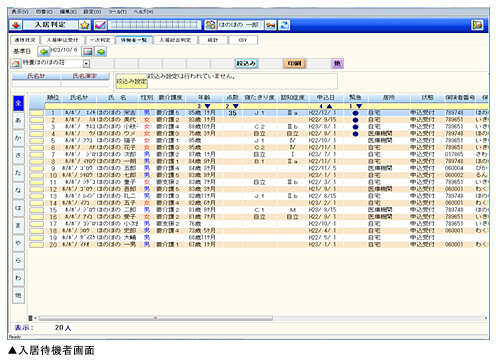500x364 pixels.
Task: Click the house icon beside facility name
Action: pos(16,63)
